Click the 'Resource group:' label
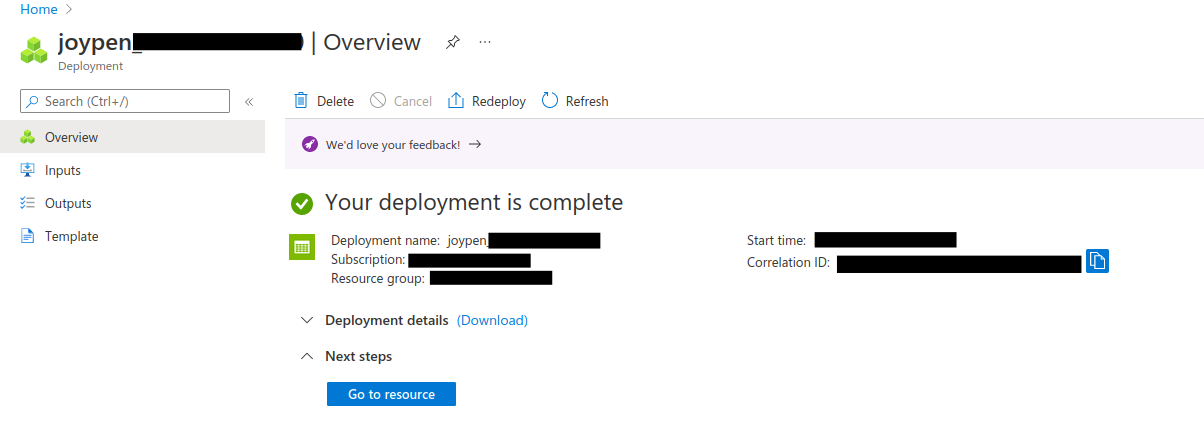Screen dimensions: 1204x441 tap(378, 278)
